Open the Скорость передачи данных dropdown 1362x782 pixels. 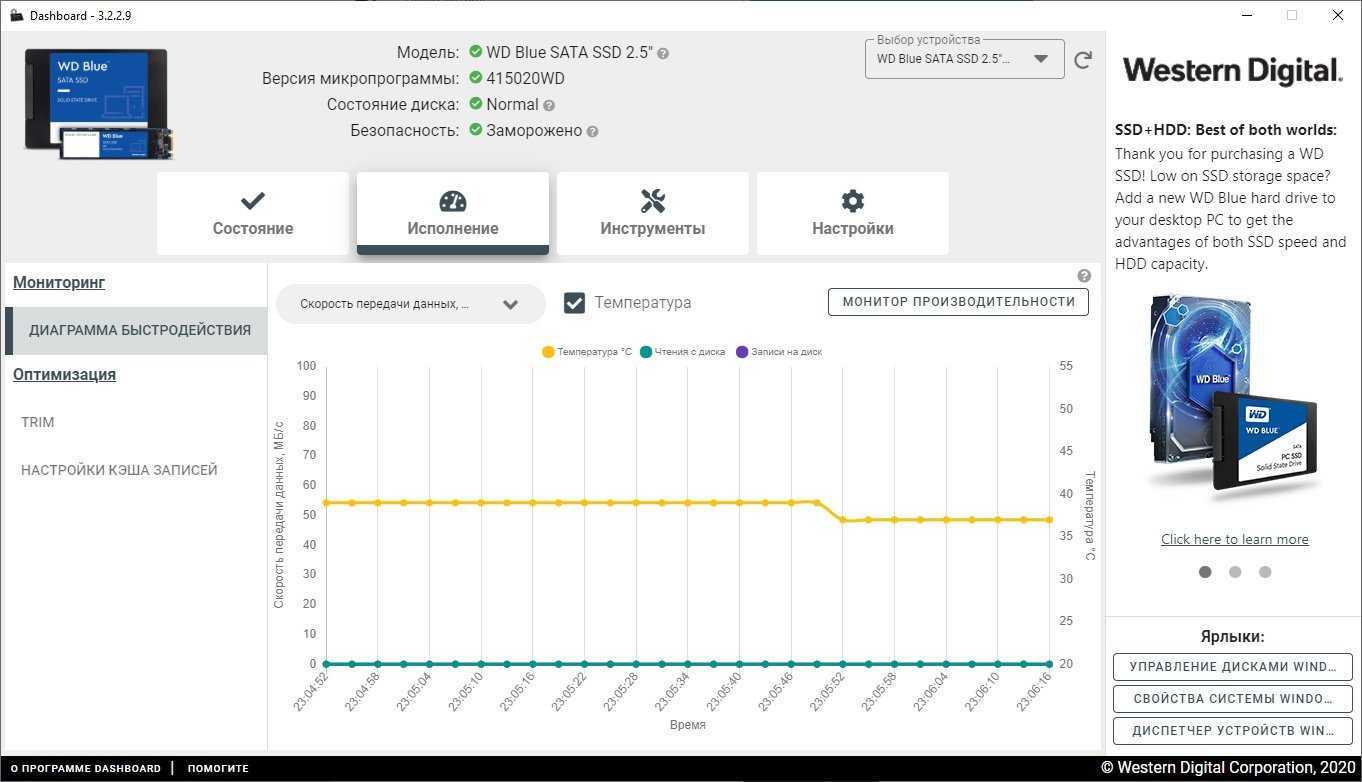[410, 304]
